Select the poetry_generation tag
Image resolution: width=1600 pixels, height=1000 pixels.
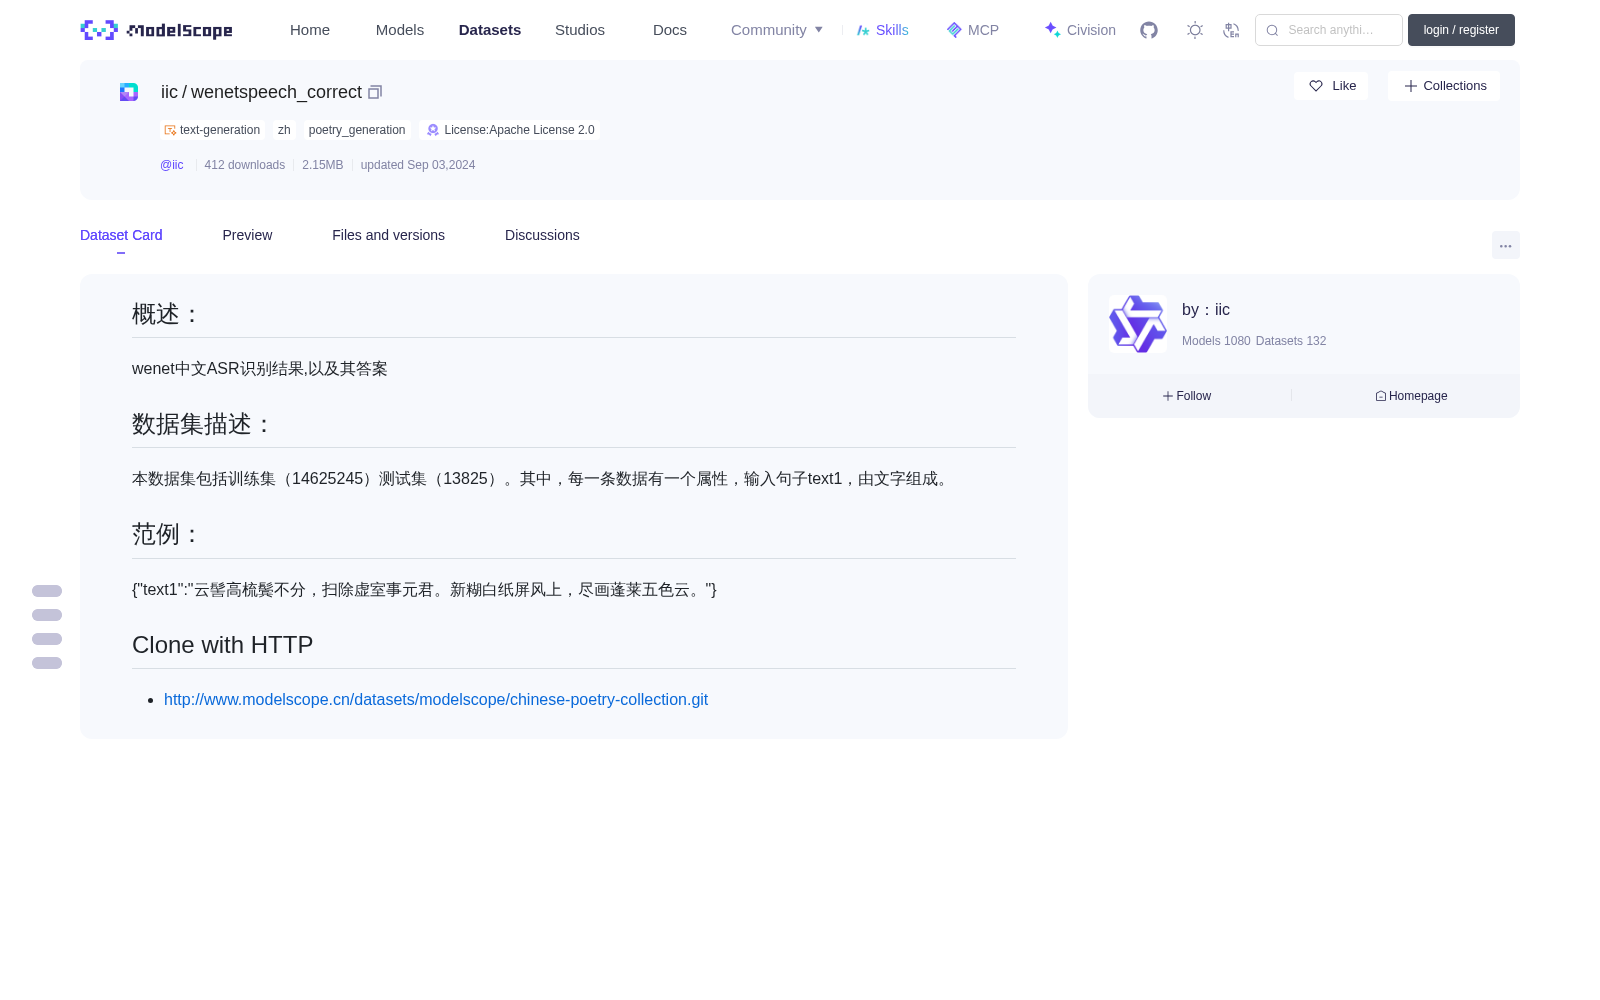click(x=357, y=130)
